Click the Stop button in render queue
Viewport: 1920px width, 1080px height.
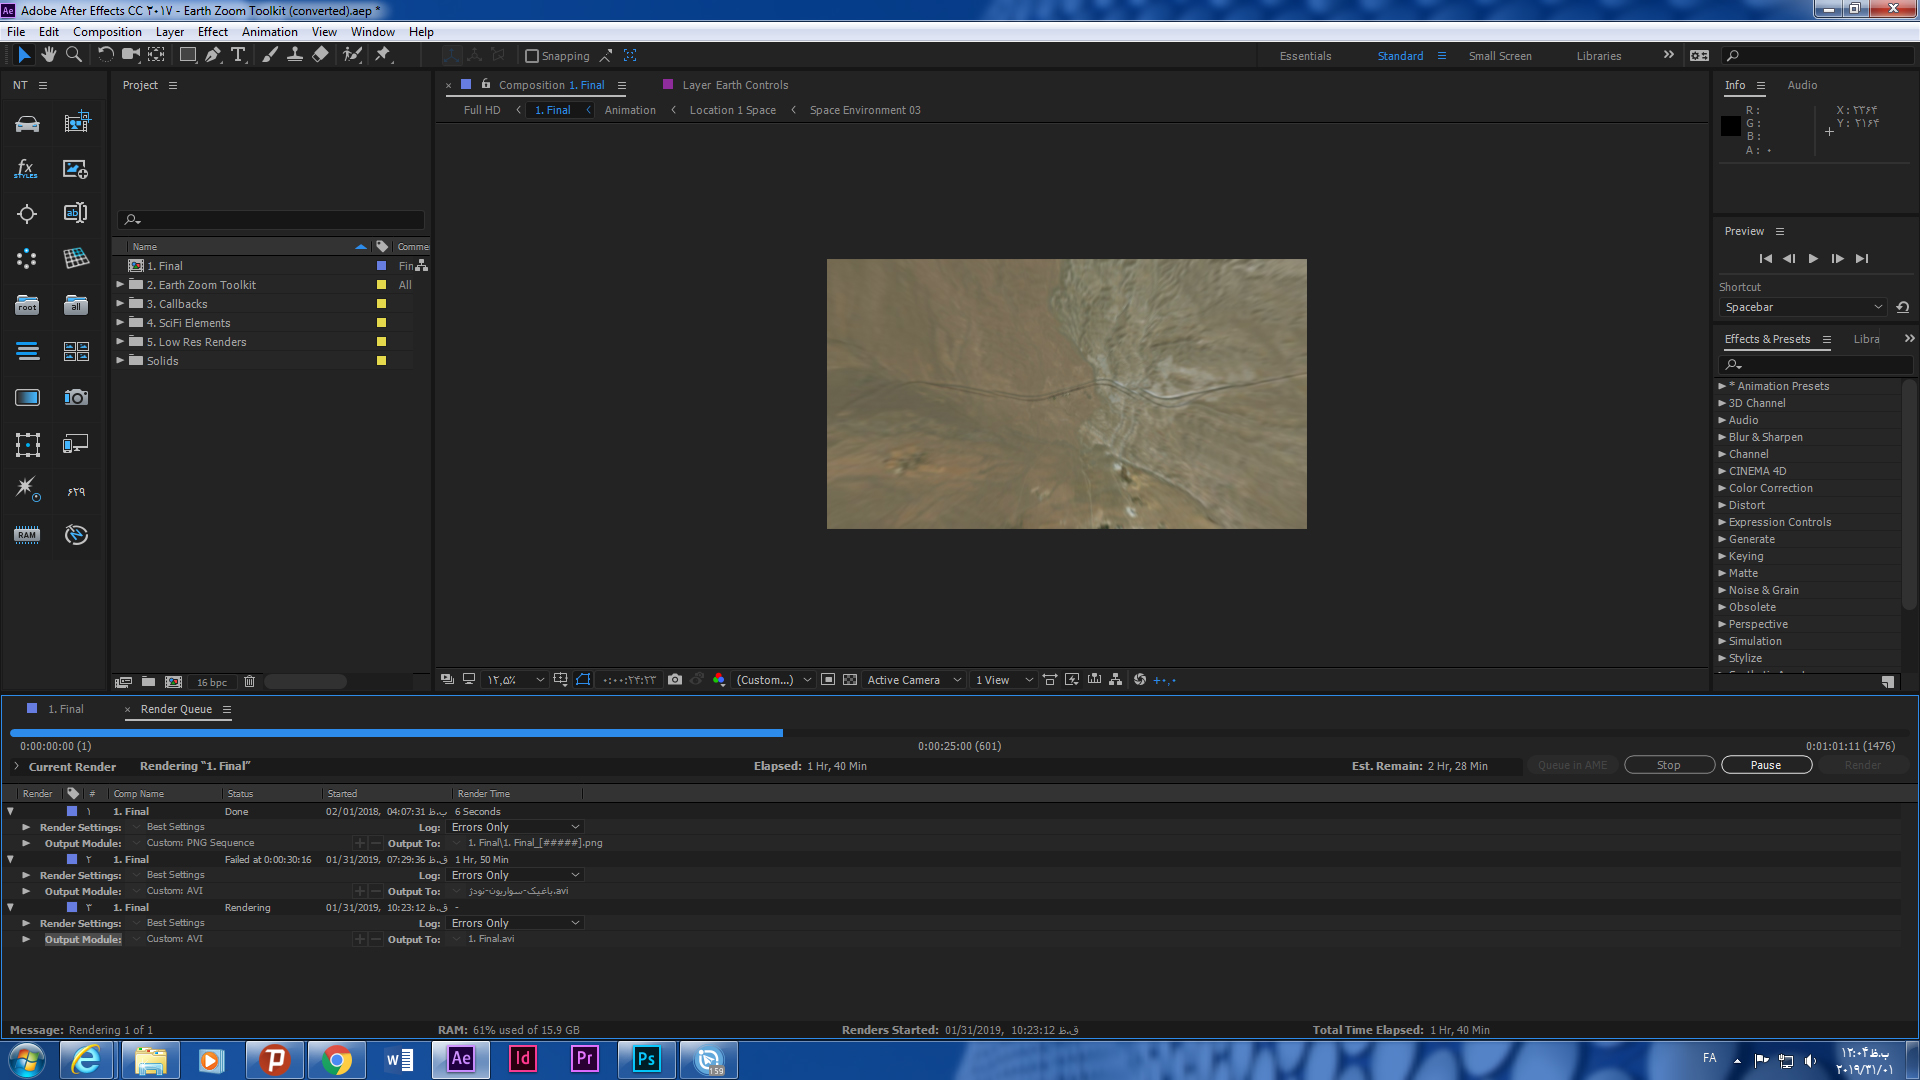[1667, 765]
